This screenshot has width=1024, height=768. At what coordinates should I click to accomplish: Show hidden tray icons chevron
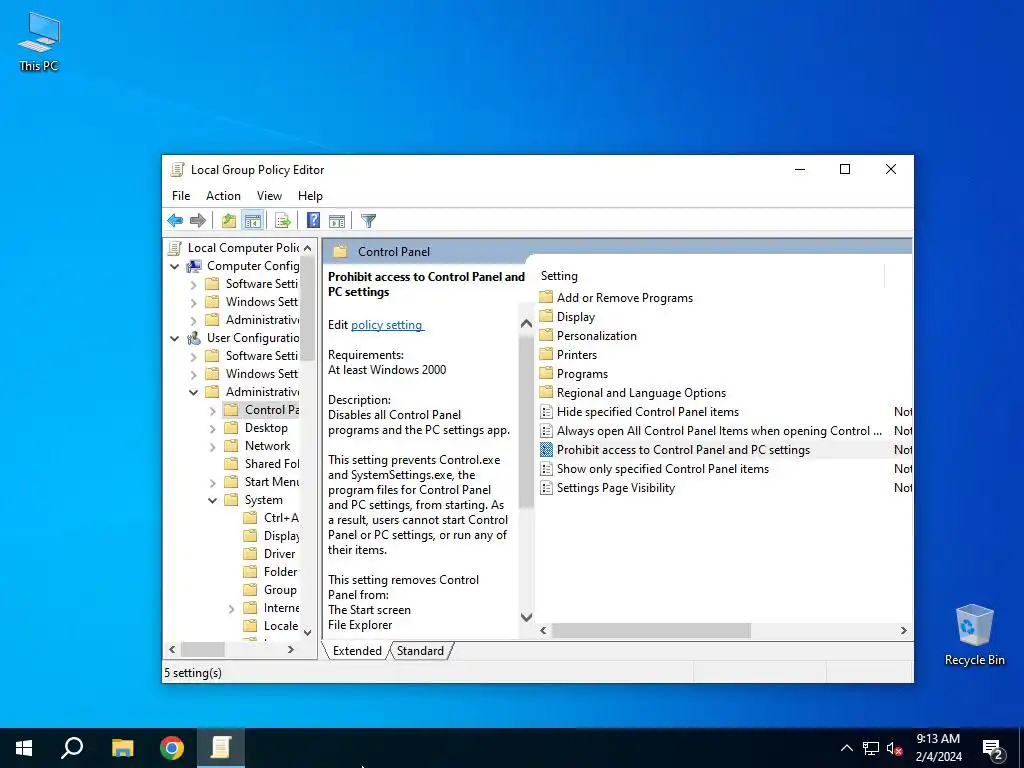[846, 748]
